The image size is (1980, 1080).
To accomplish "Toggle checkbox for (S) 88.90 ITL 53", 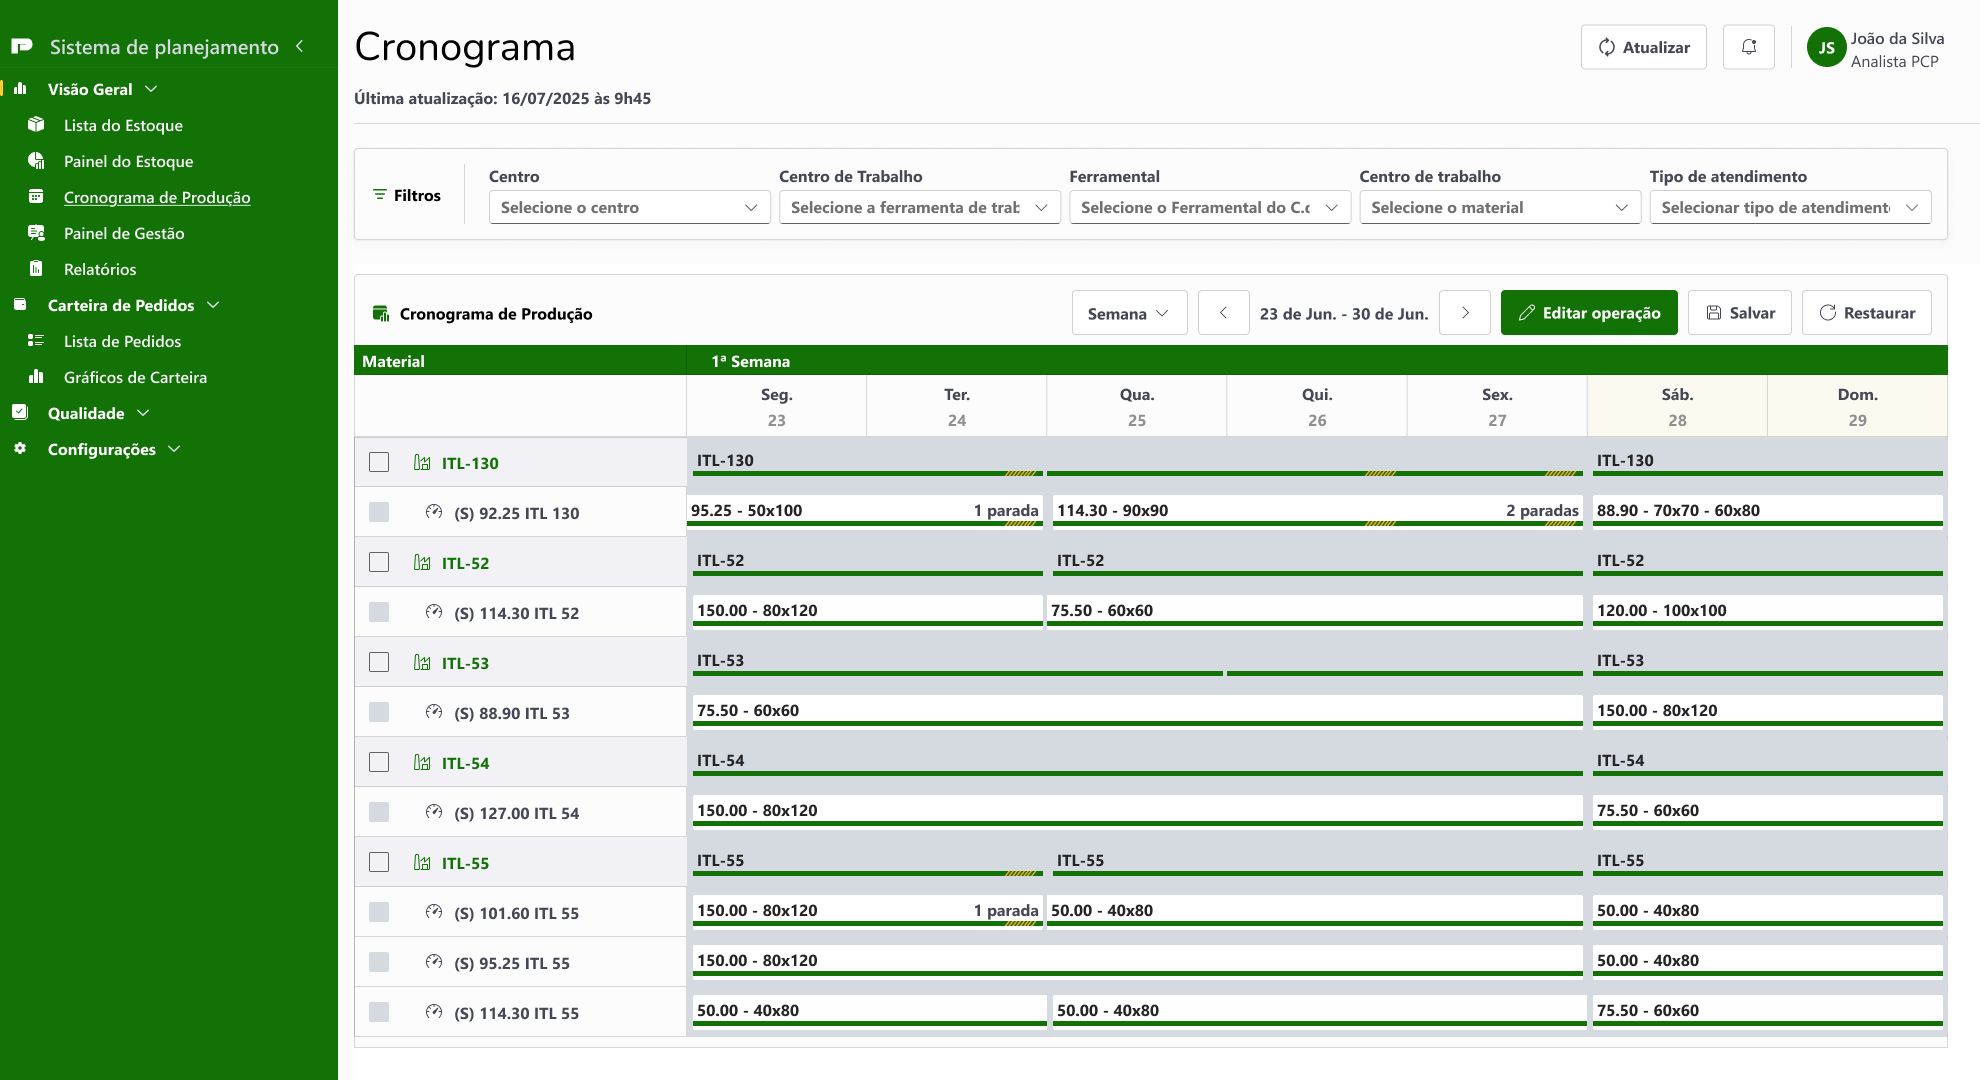I will click(x=379, y=712).
